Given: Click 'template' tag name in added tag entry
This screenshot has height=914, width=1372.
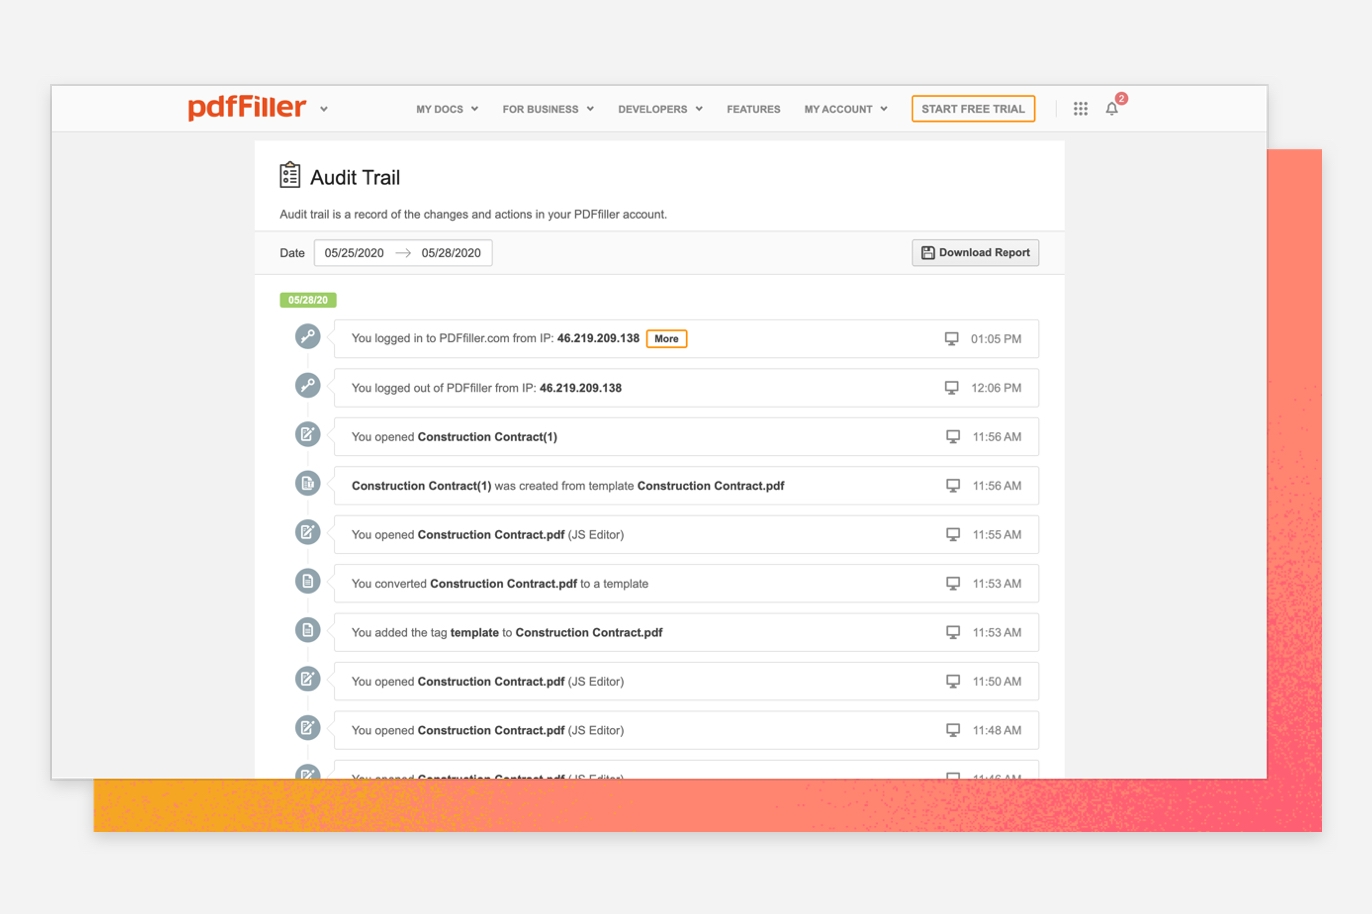Looking at the screenshot, I should pyautogui.click(x=475, y=633).
